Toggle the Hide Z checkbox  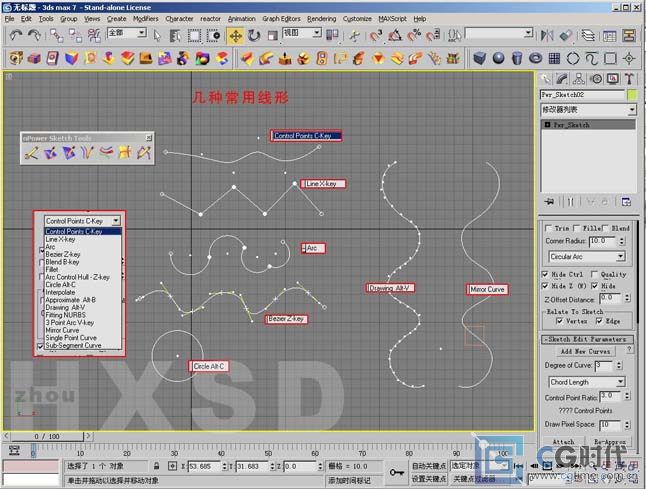[x=545, y=286]
